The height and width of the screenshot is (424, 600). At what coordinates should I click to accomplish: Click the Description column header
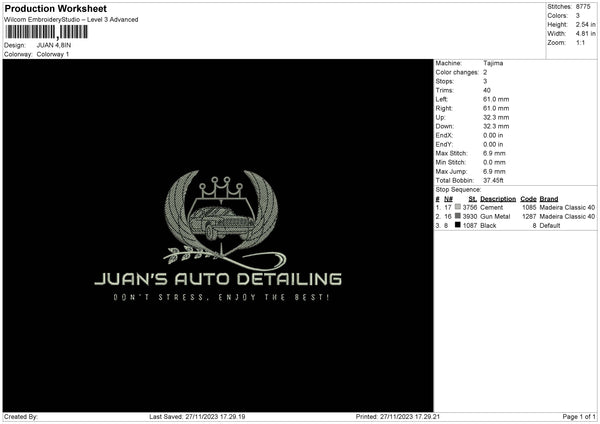(x=498, y=199)
